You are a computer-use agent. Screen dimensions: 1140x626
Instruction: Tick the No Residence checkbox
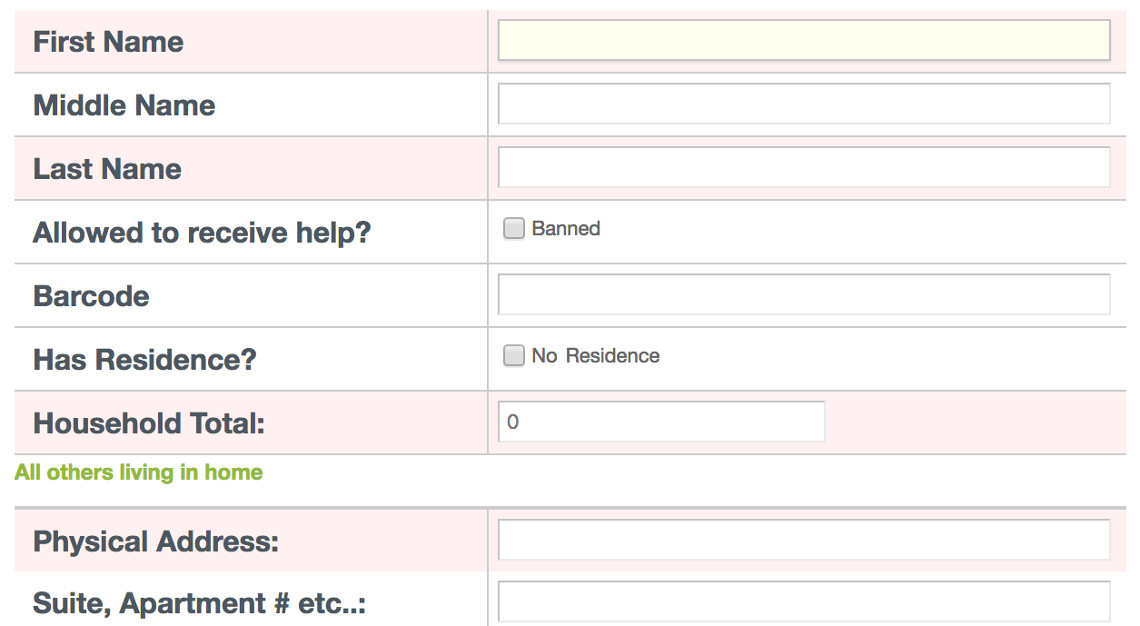[x=513, y=356]
